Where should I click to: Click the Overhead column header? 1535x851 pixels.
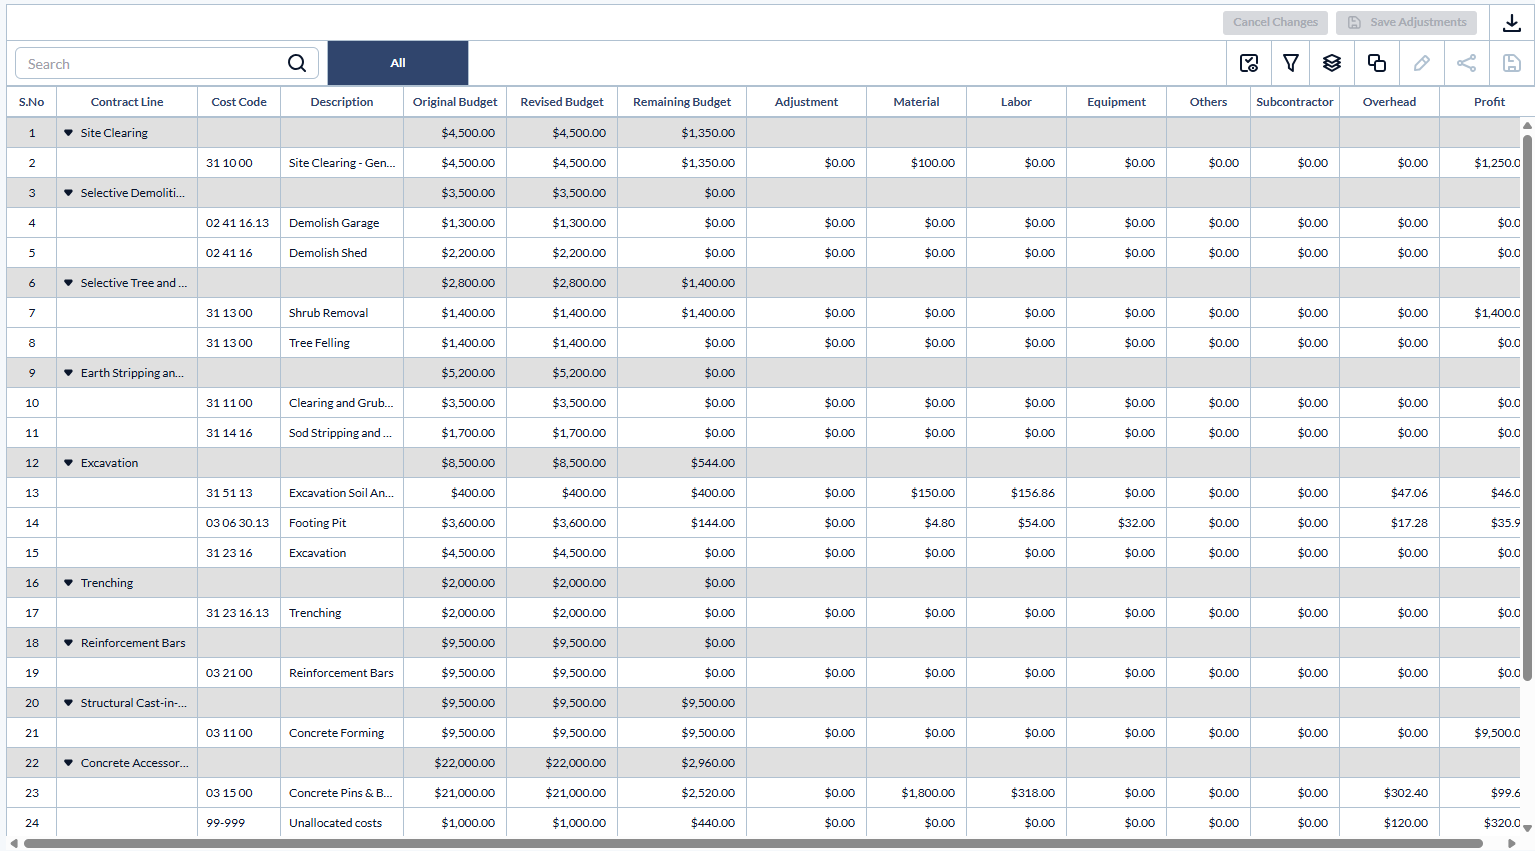1389,102
